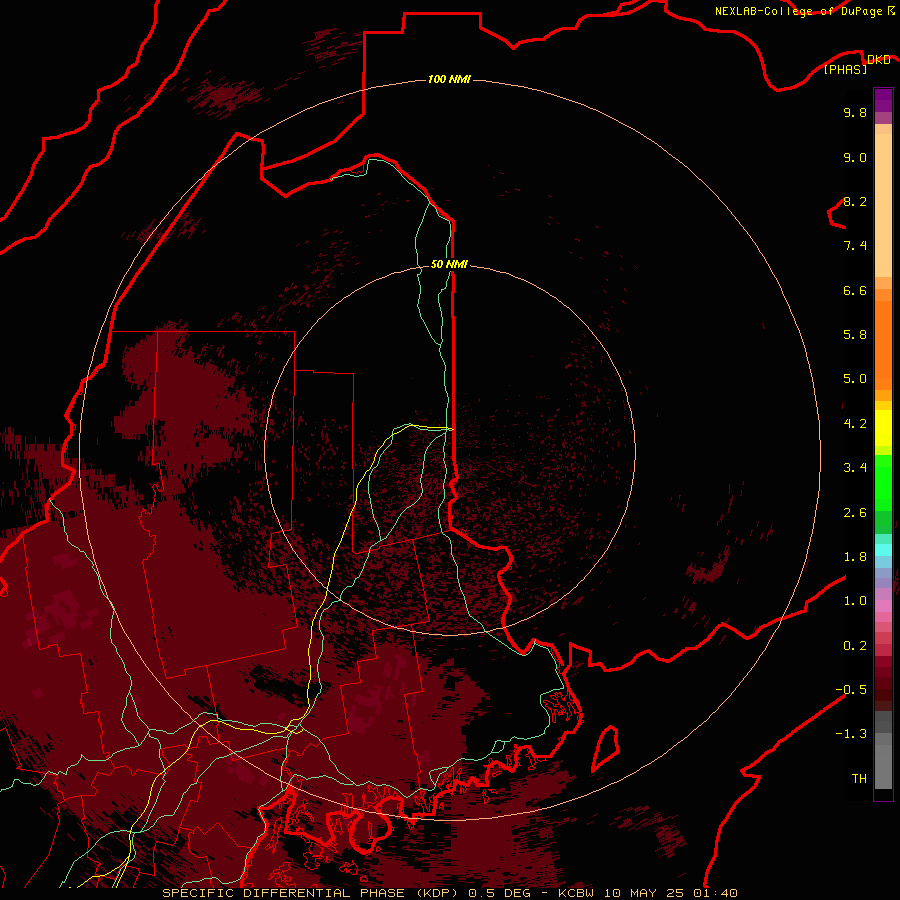Click the 1.8 legend value
Image resolution: width=900 pixels, height=900 pixels.
[855, 557]
